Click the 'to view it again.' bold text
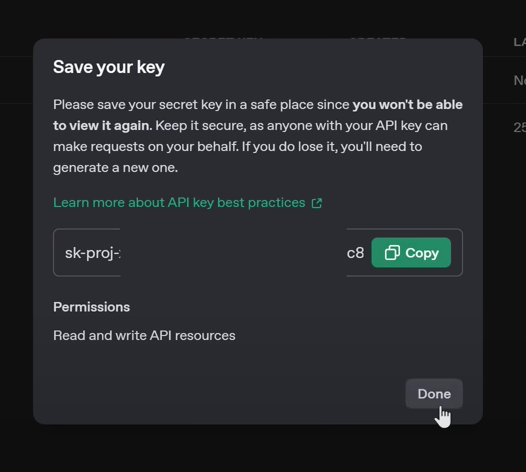 (x=103, y=125)
